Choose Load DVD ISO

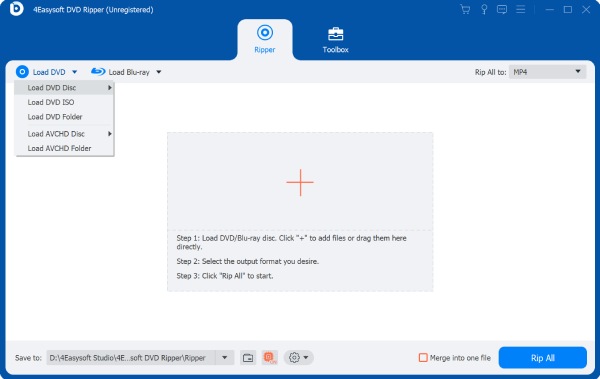tap(64, 102)
